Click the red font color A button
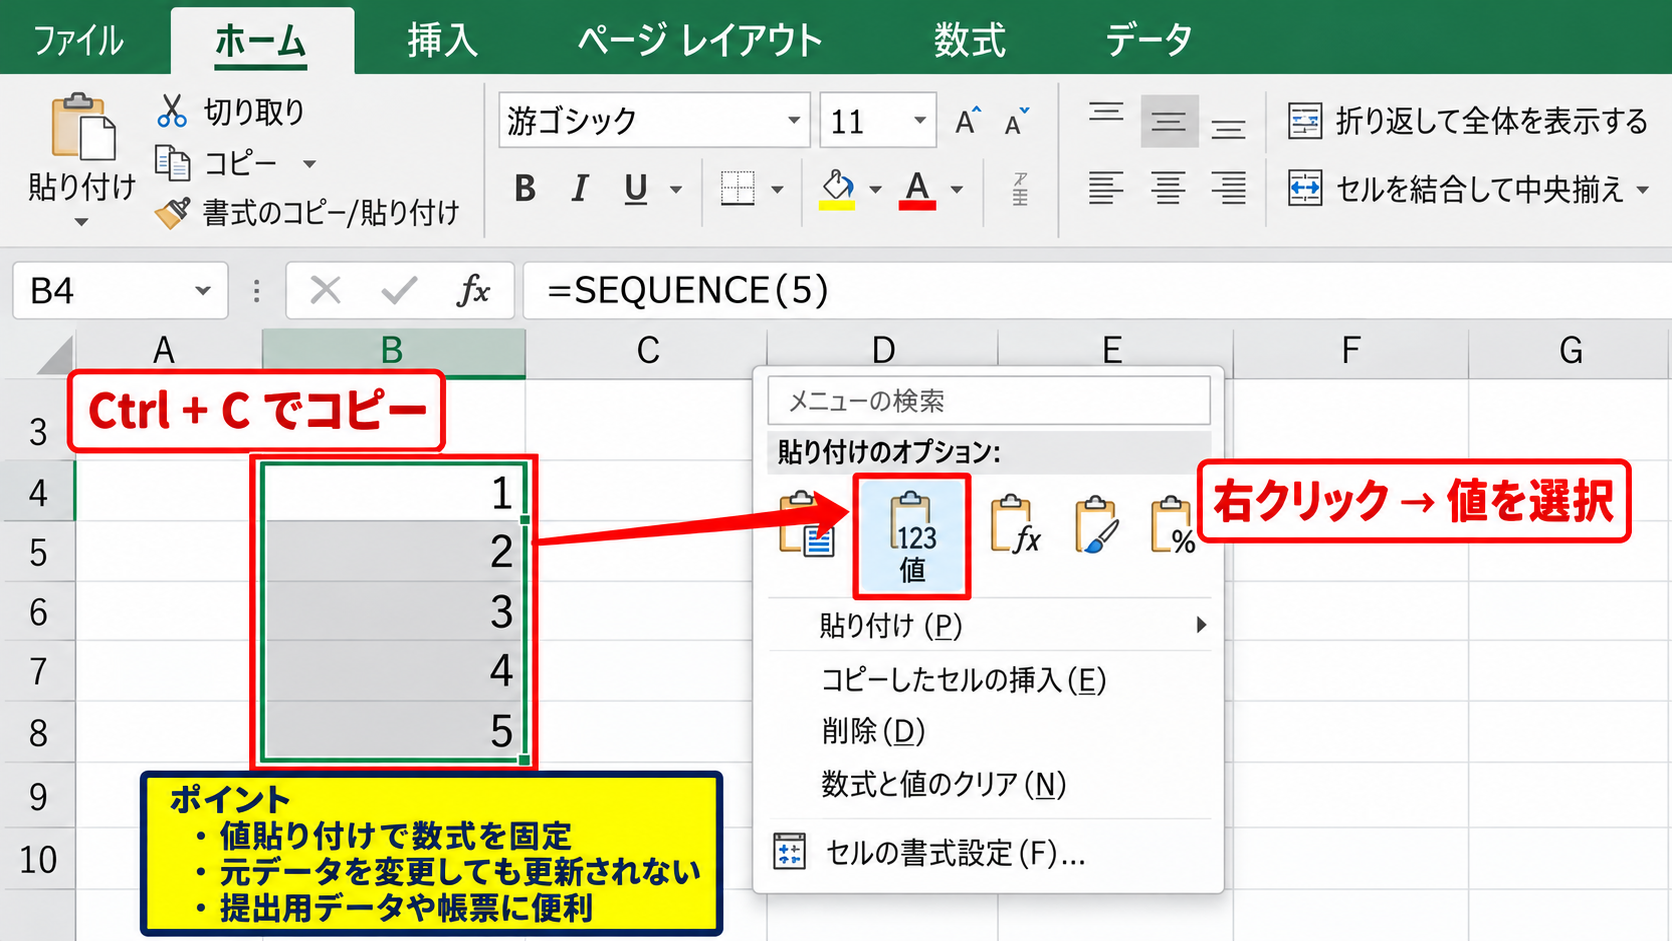Image resolution: width=1672 pixels, height=941 pixels. pos(917,188)
